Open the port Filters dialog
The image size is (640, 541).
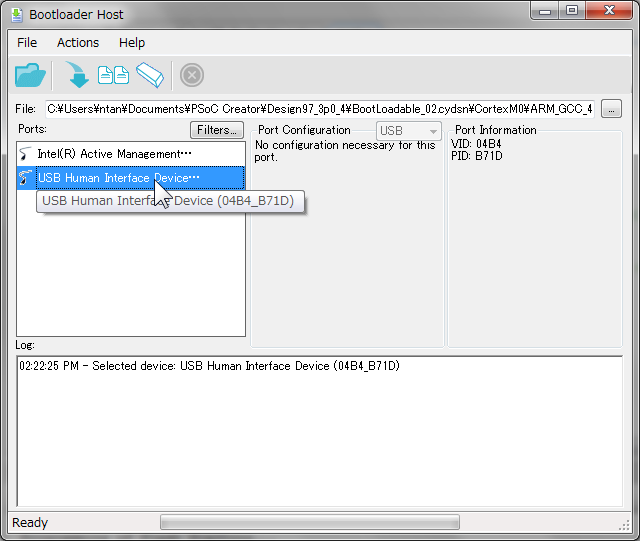[x=217, y=130]
